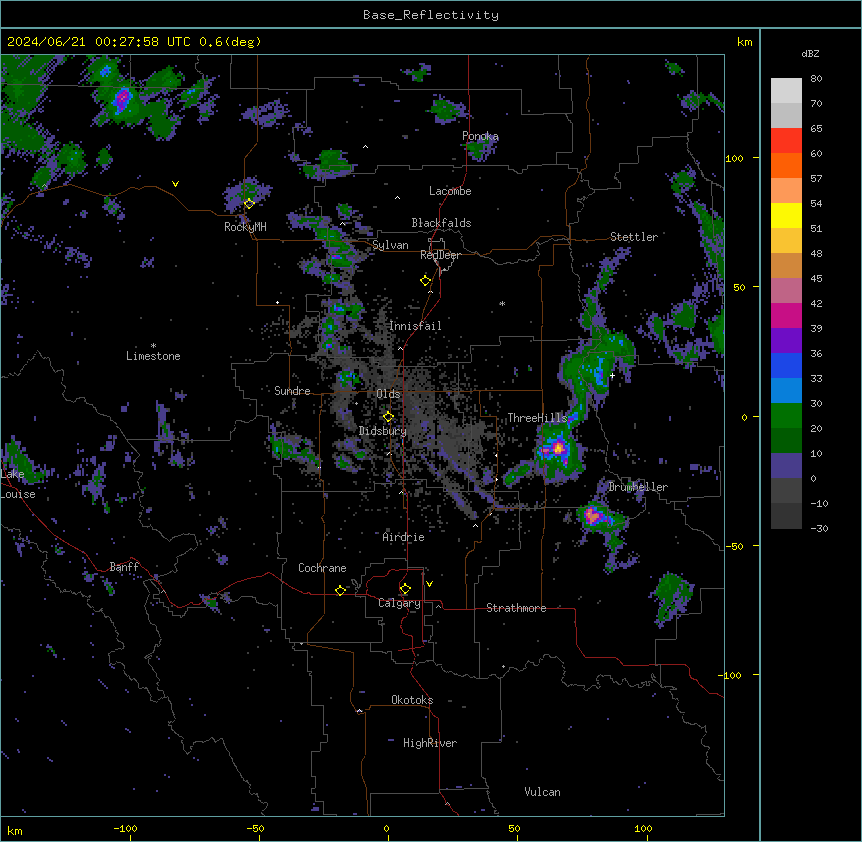
Task: Click the Base_Reflectivity title
Action: (x=431, y=15)
